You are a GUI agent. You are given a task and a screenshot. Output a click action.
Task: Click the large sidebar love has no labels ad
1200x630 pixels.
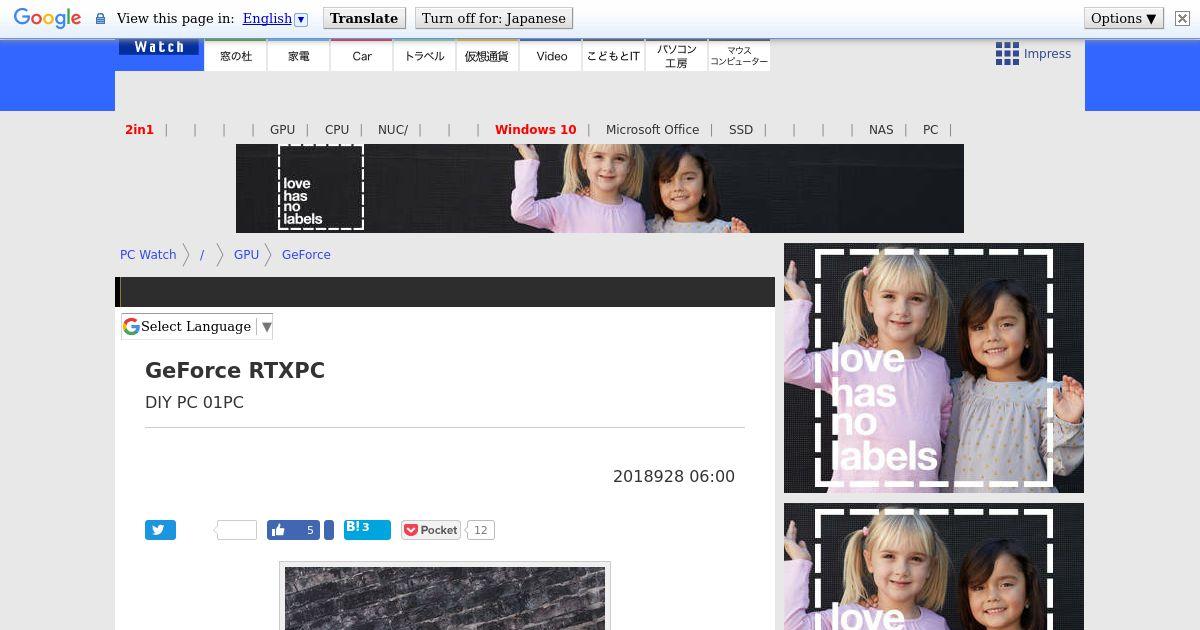934,368
